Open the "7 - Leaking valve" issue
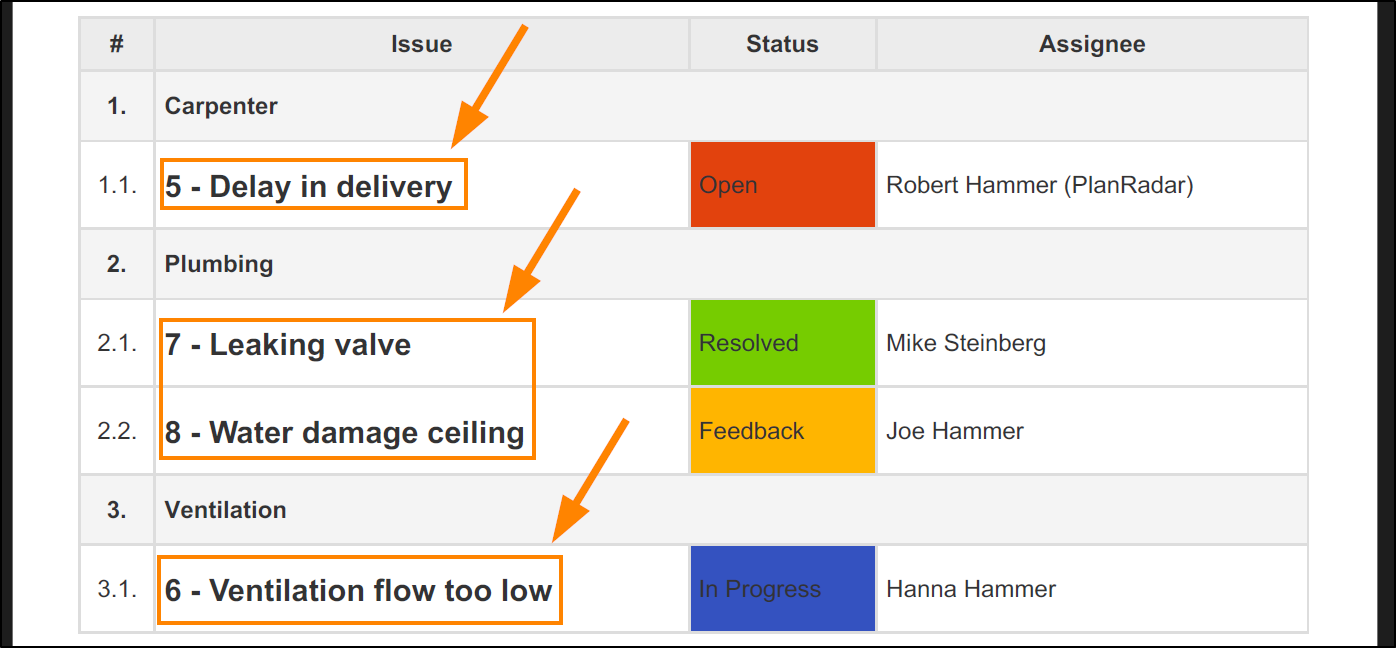 [x=288, y=345]
